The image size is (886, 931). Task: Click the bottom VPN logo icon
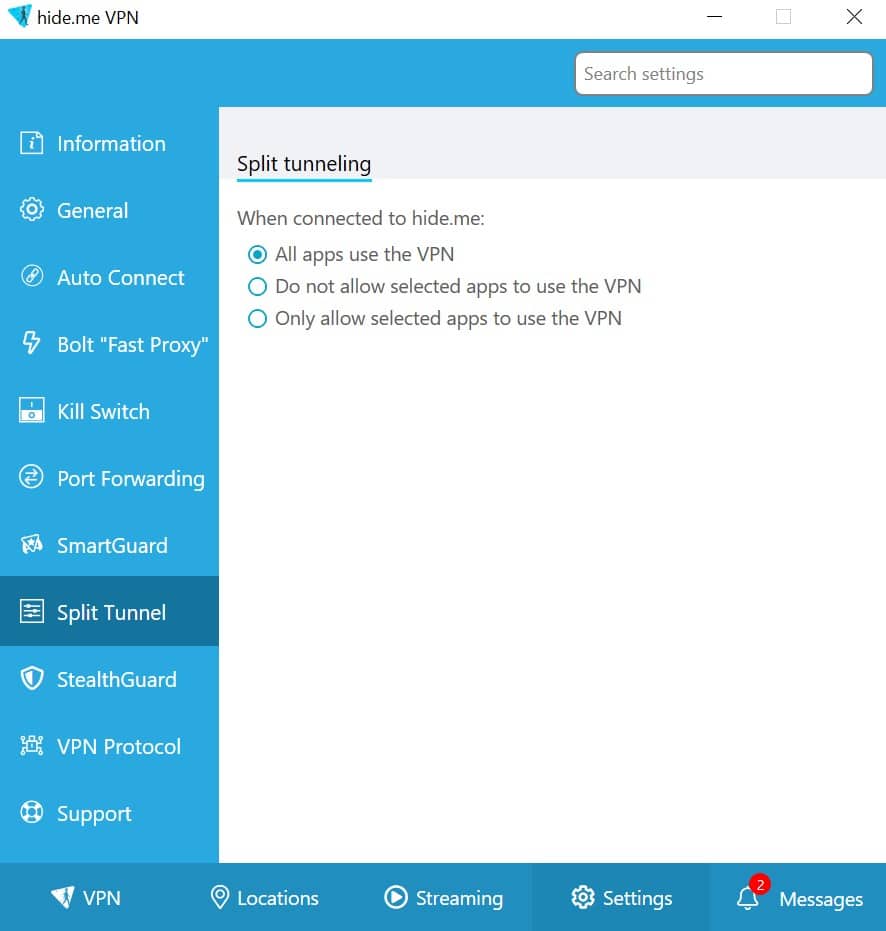tap(62, 897)
